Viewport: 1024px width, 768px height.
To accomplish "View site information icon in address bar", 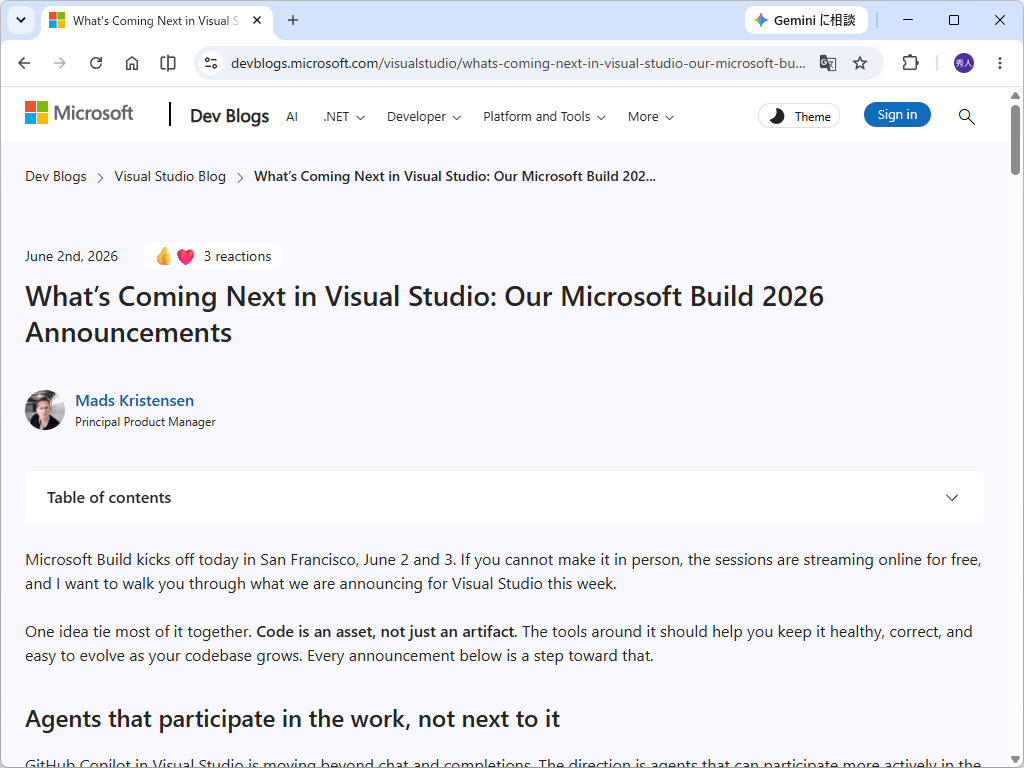I will tap(211, 63).
